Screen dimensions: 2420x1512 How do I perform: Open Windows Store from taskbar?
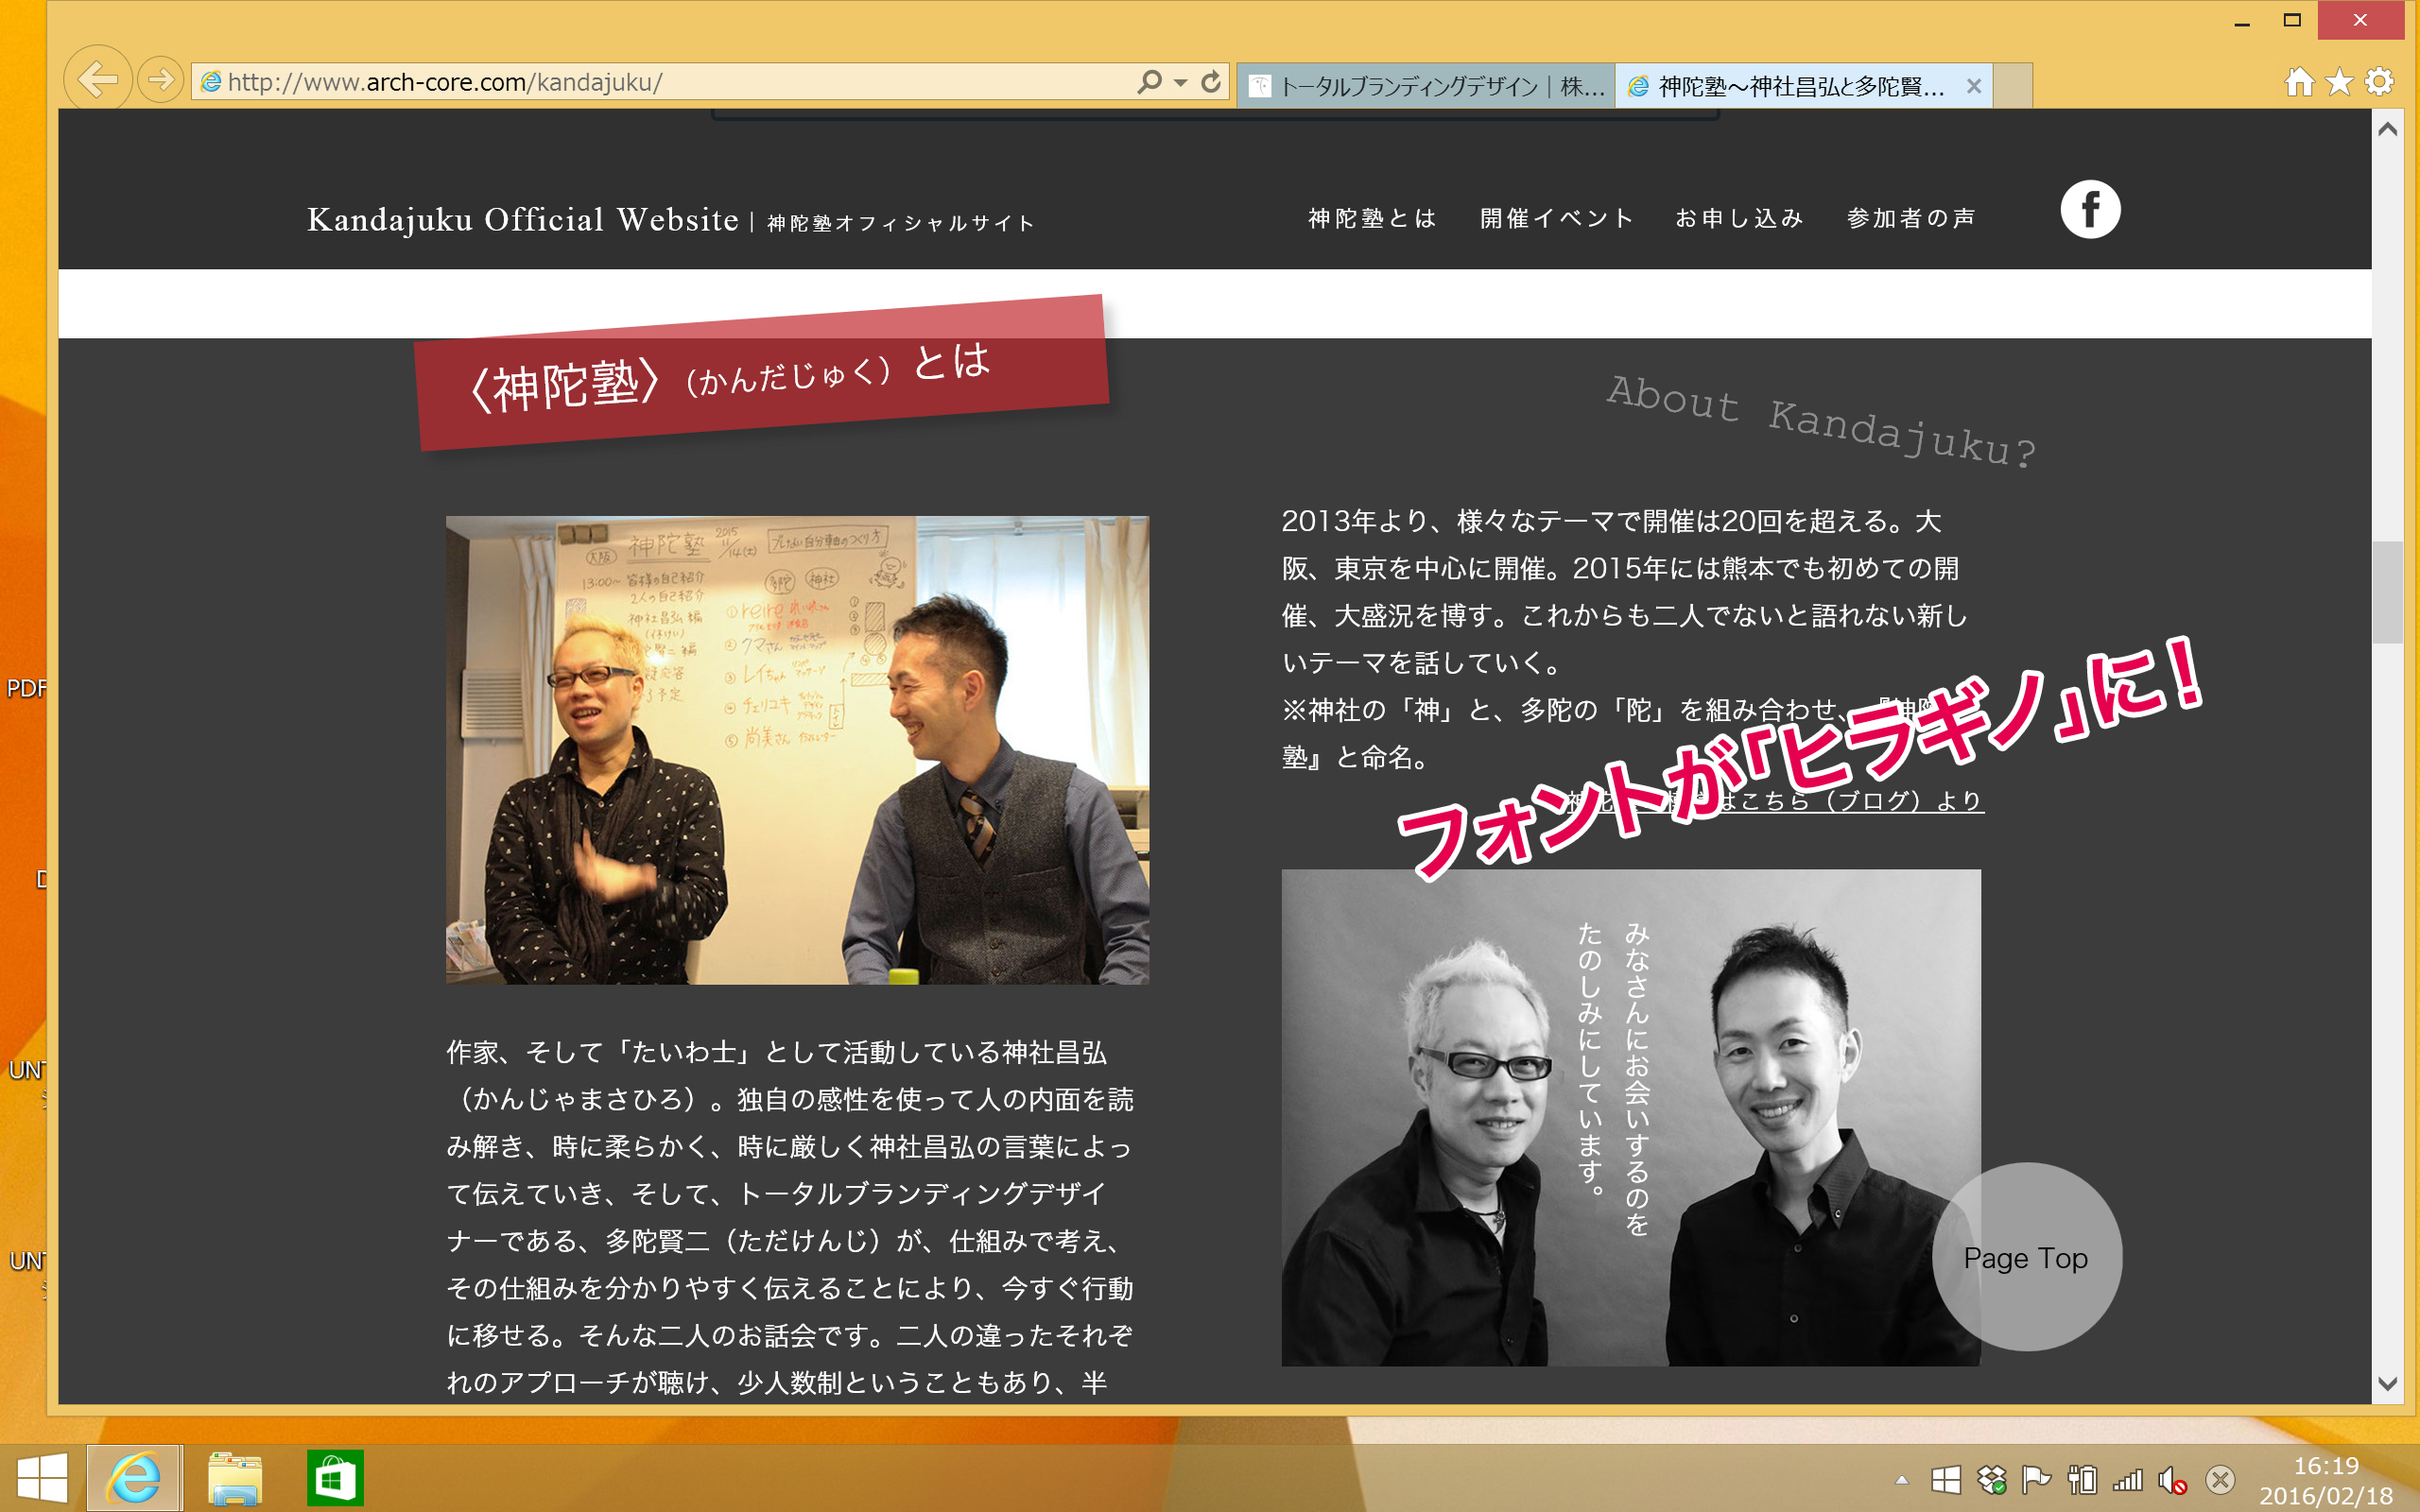click(x=335, y=1478)
